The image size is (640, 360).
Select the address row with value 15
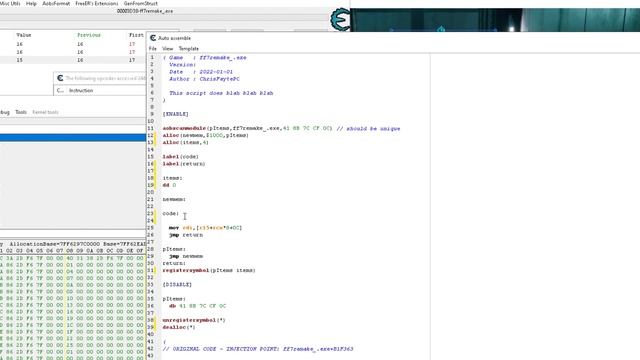click(73, 60)
